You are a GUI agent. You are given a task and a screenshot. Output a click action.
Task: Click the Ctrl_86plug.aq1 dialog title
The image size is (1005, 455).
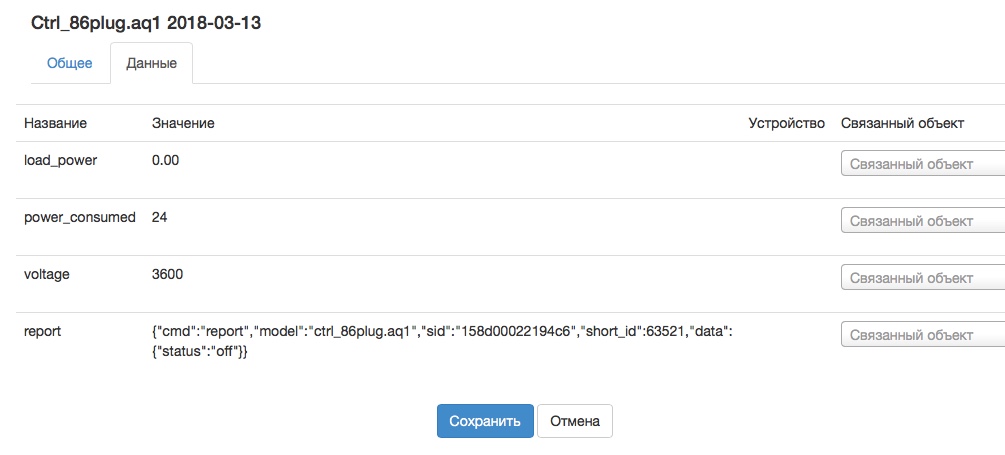pos(146,22)
